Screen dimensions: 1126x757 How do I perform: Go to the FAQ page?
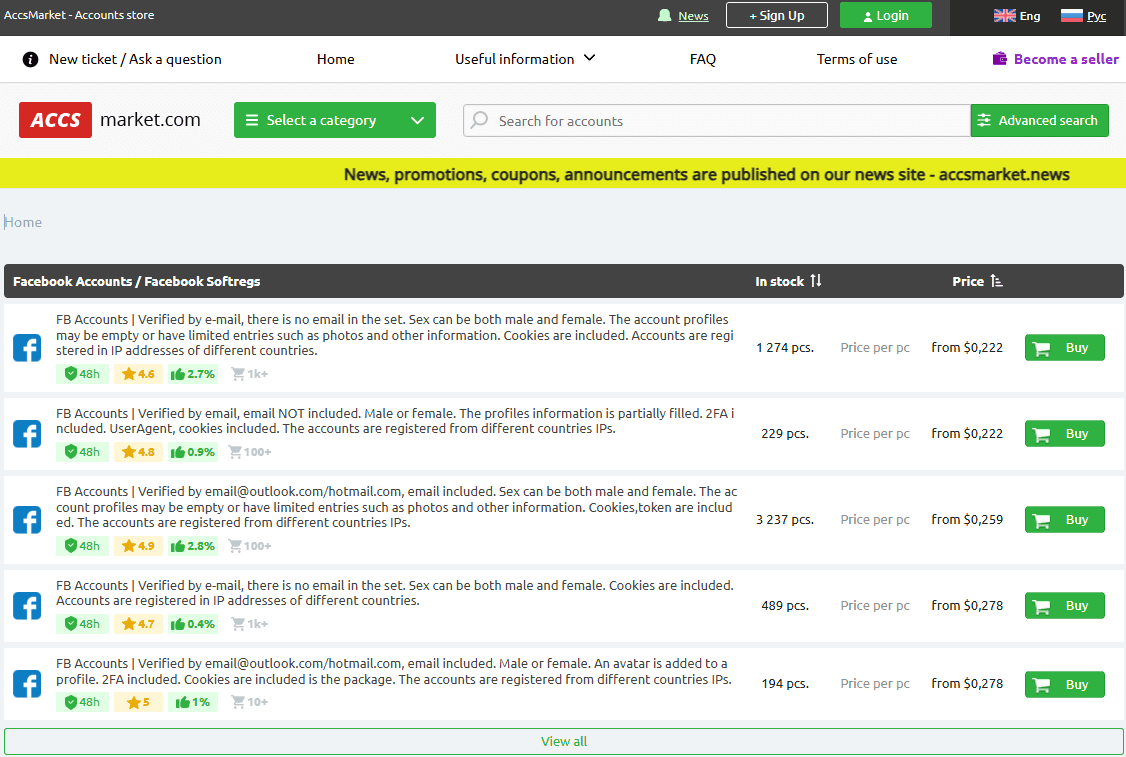703,59
